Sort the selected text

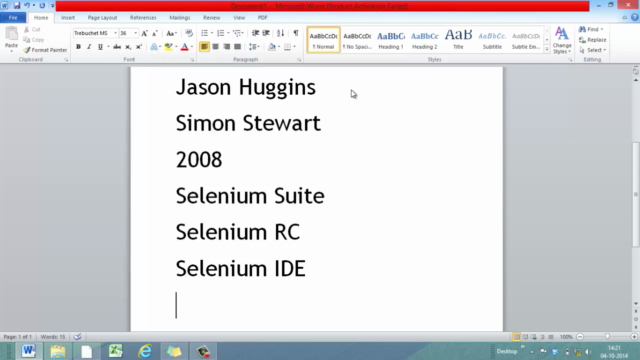pos(280,33)
